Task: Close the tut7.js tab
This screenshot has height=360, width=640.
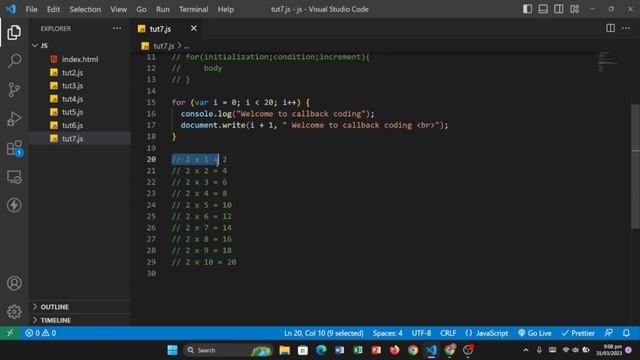Action: pyautogui.click(x=194, y=28)
